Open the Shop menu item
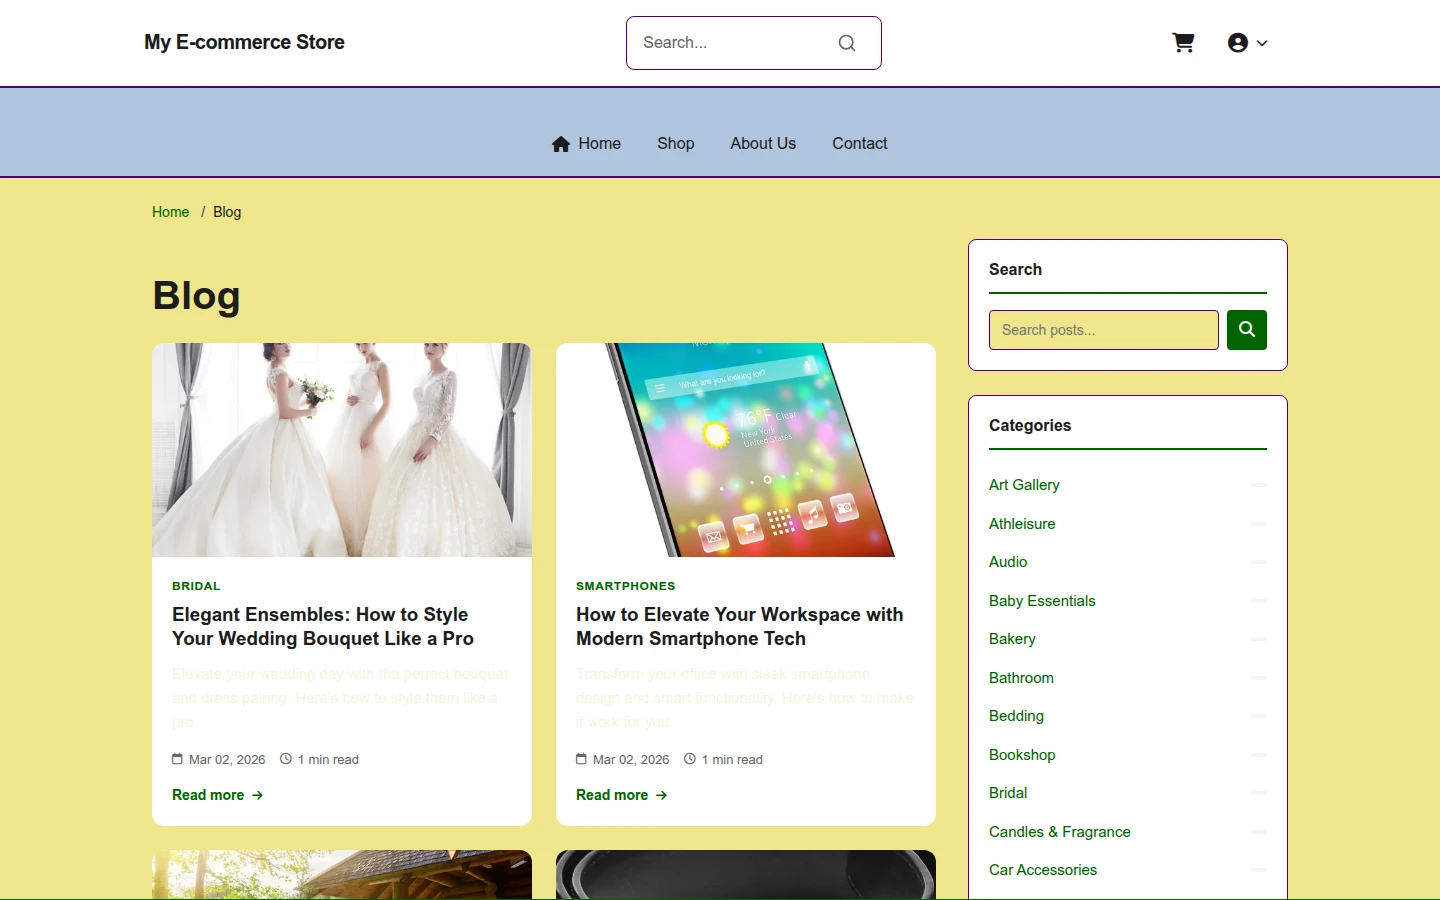The width and height of the screenshot is (1440, 900). tap(676, 144)
